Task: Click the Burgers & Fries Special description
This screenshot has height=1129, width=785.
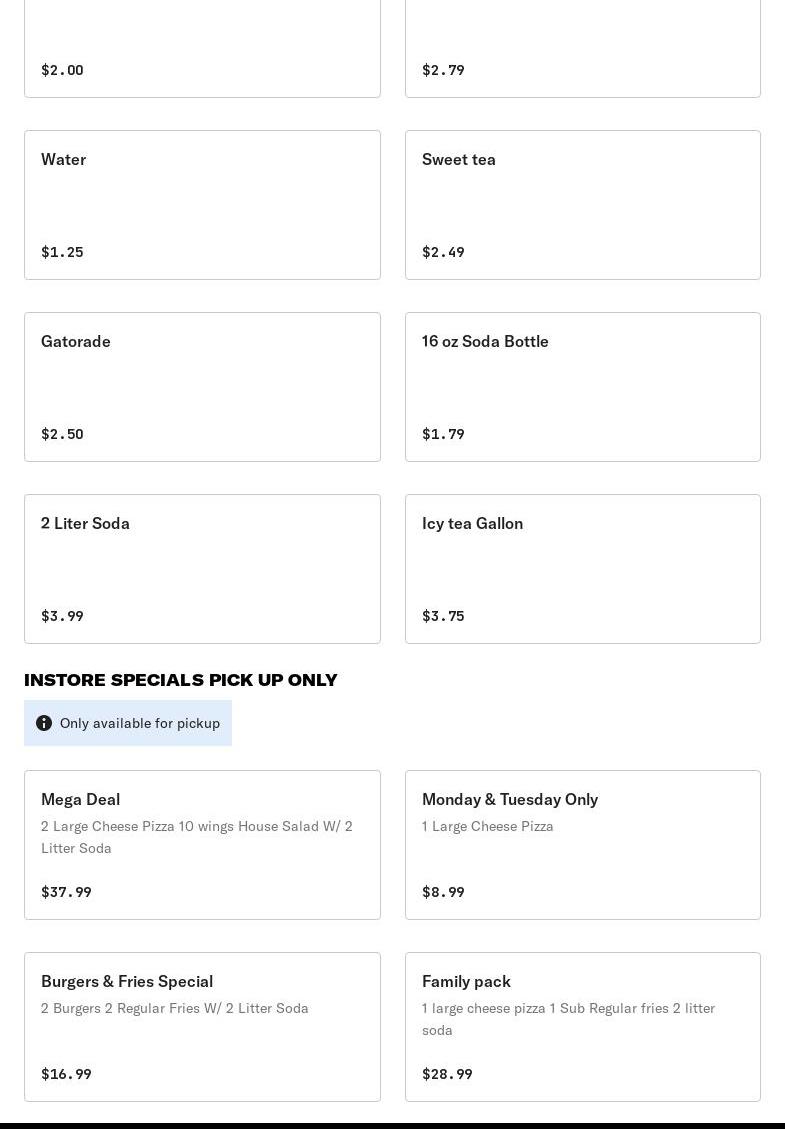Action: coord(175,1008)
